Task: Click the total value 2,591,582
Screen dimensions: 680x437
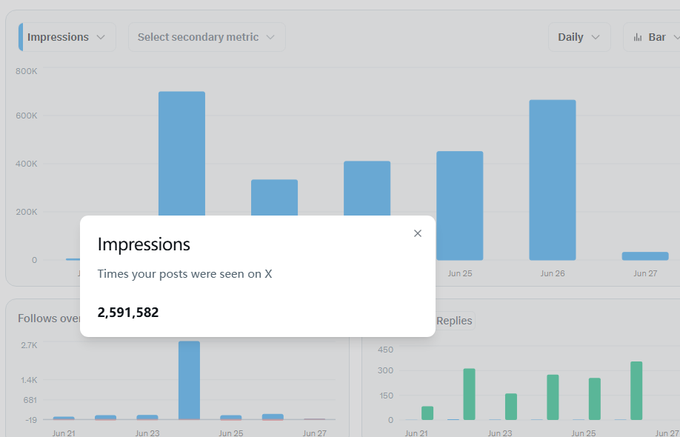Action: coord(128,313)
